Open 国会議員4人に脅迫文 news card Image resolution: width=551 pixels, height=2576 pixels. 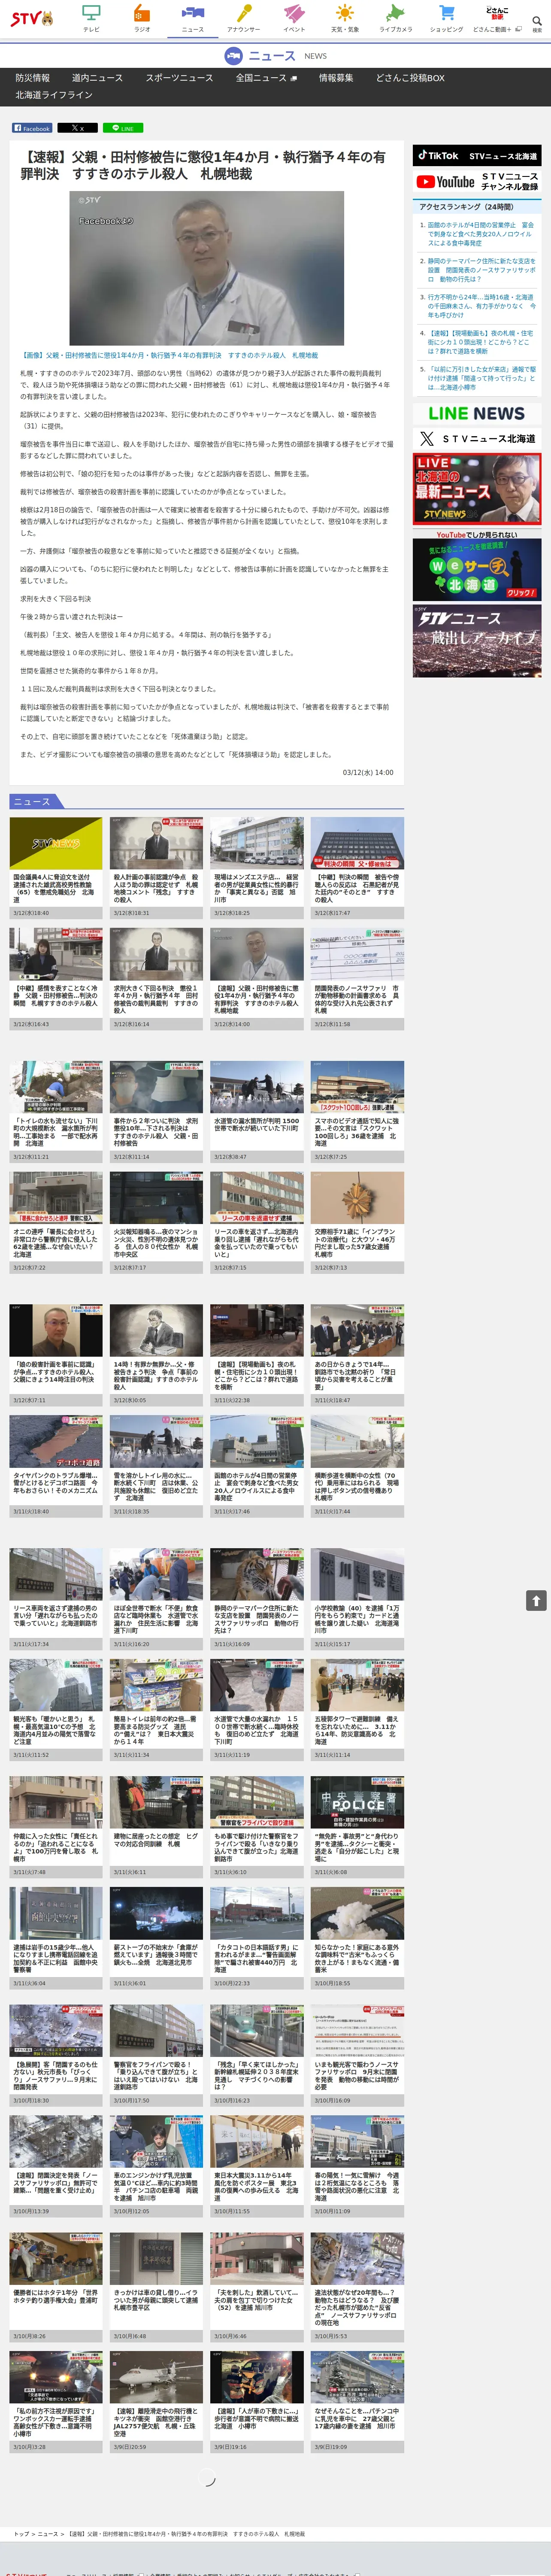tap(56, 868)
